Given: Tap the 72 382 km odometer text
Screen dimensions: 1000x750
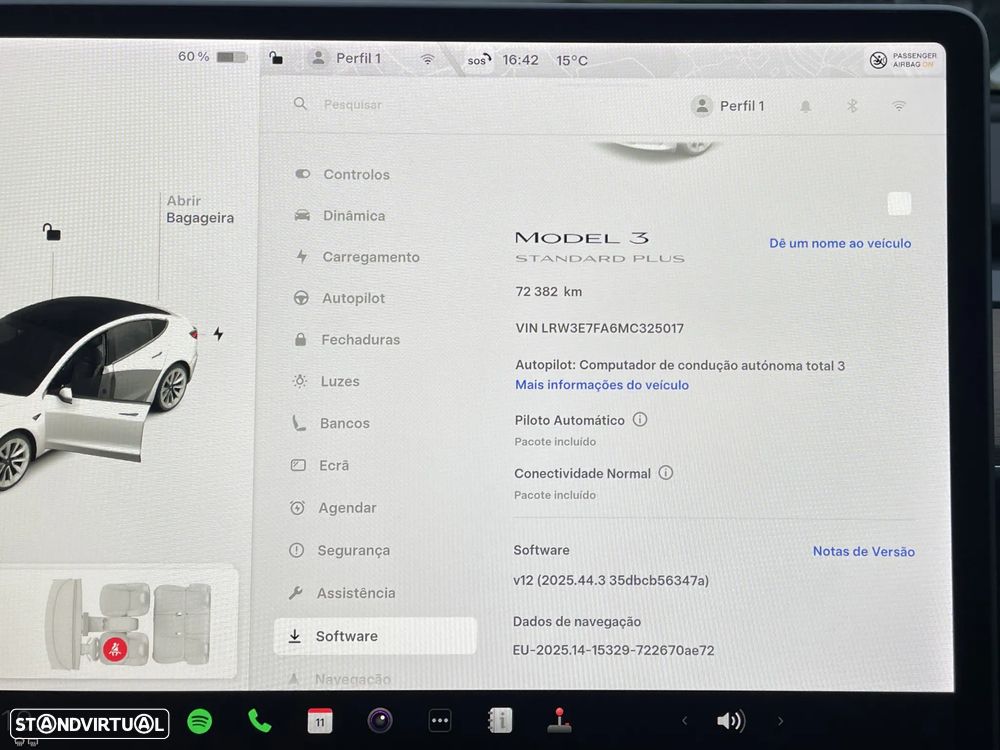Looking at the screenshot, I should point(548,291).
